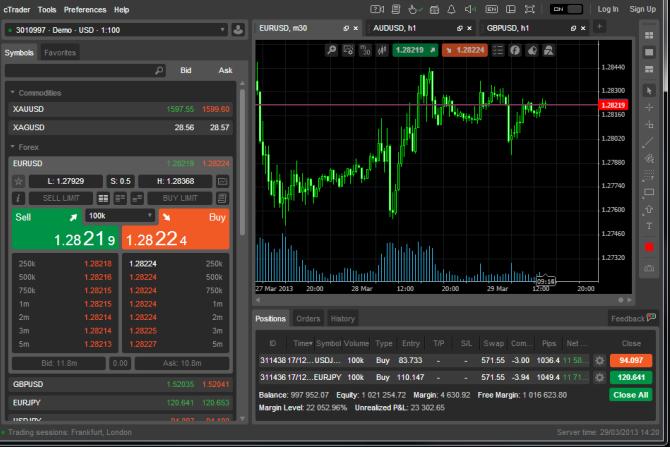Click the deposit icon beside account selector
This screenshot has height=449, width=670.
click(x=238, y=30)
